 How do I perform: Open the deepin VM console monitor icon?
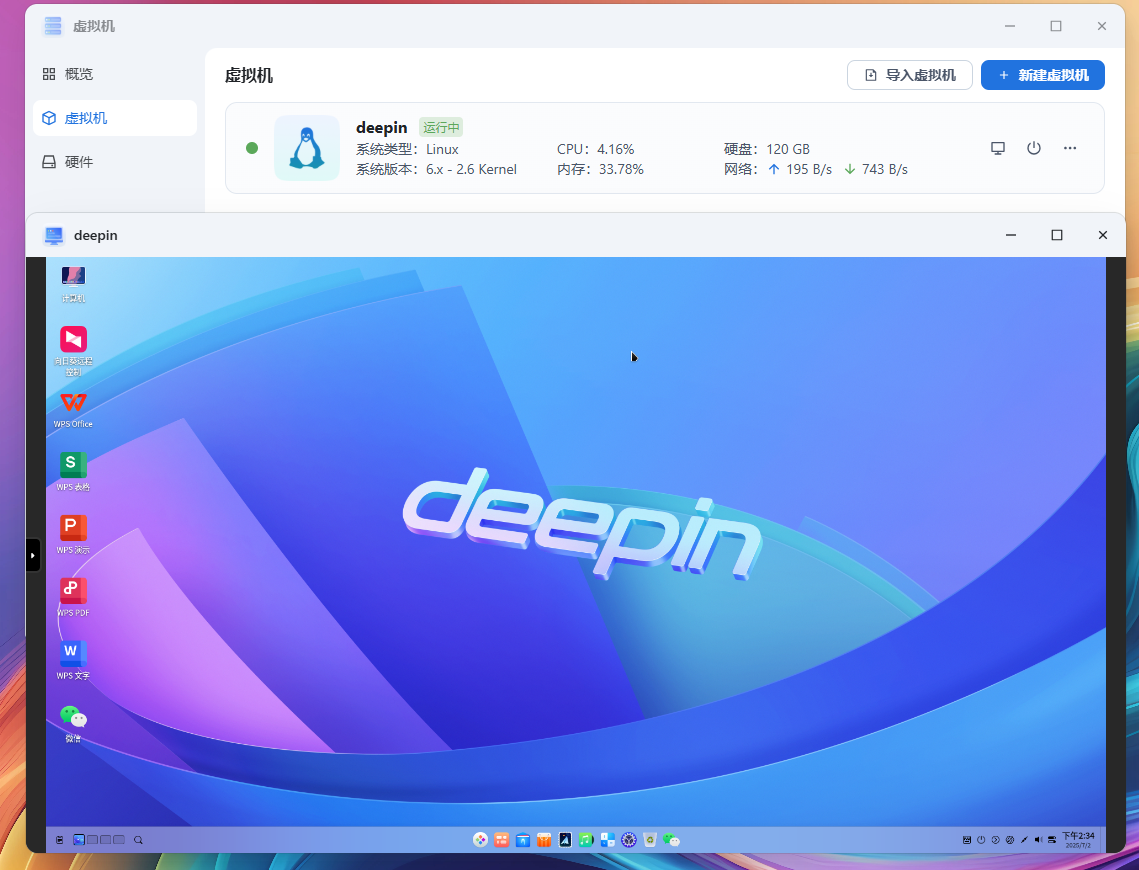[x=997, y=148]
